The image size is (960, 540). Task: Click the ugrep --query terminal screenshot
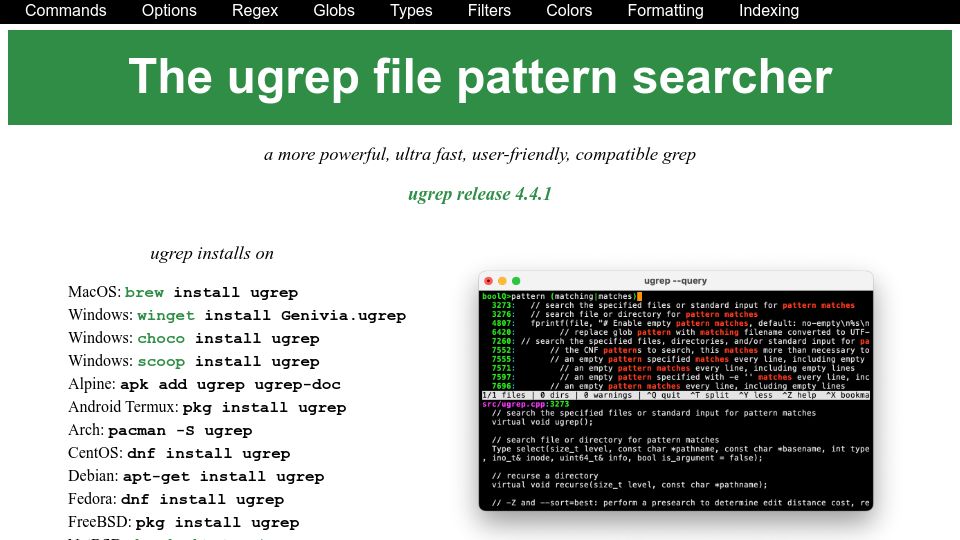pyautogui.click(x=676, y=391)
